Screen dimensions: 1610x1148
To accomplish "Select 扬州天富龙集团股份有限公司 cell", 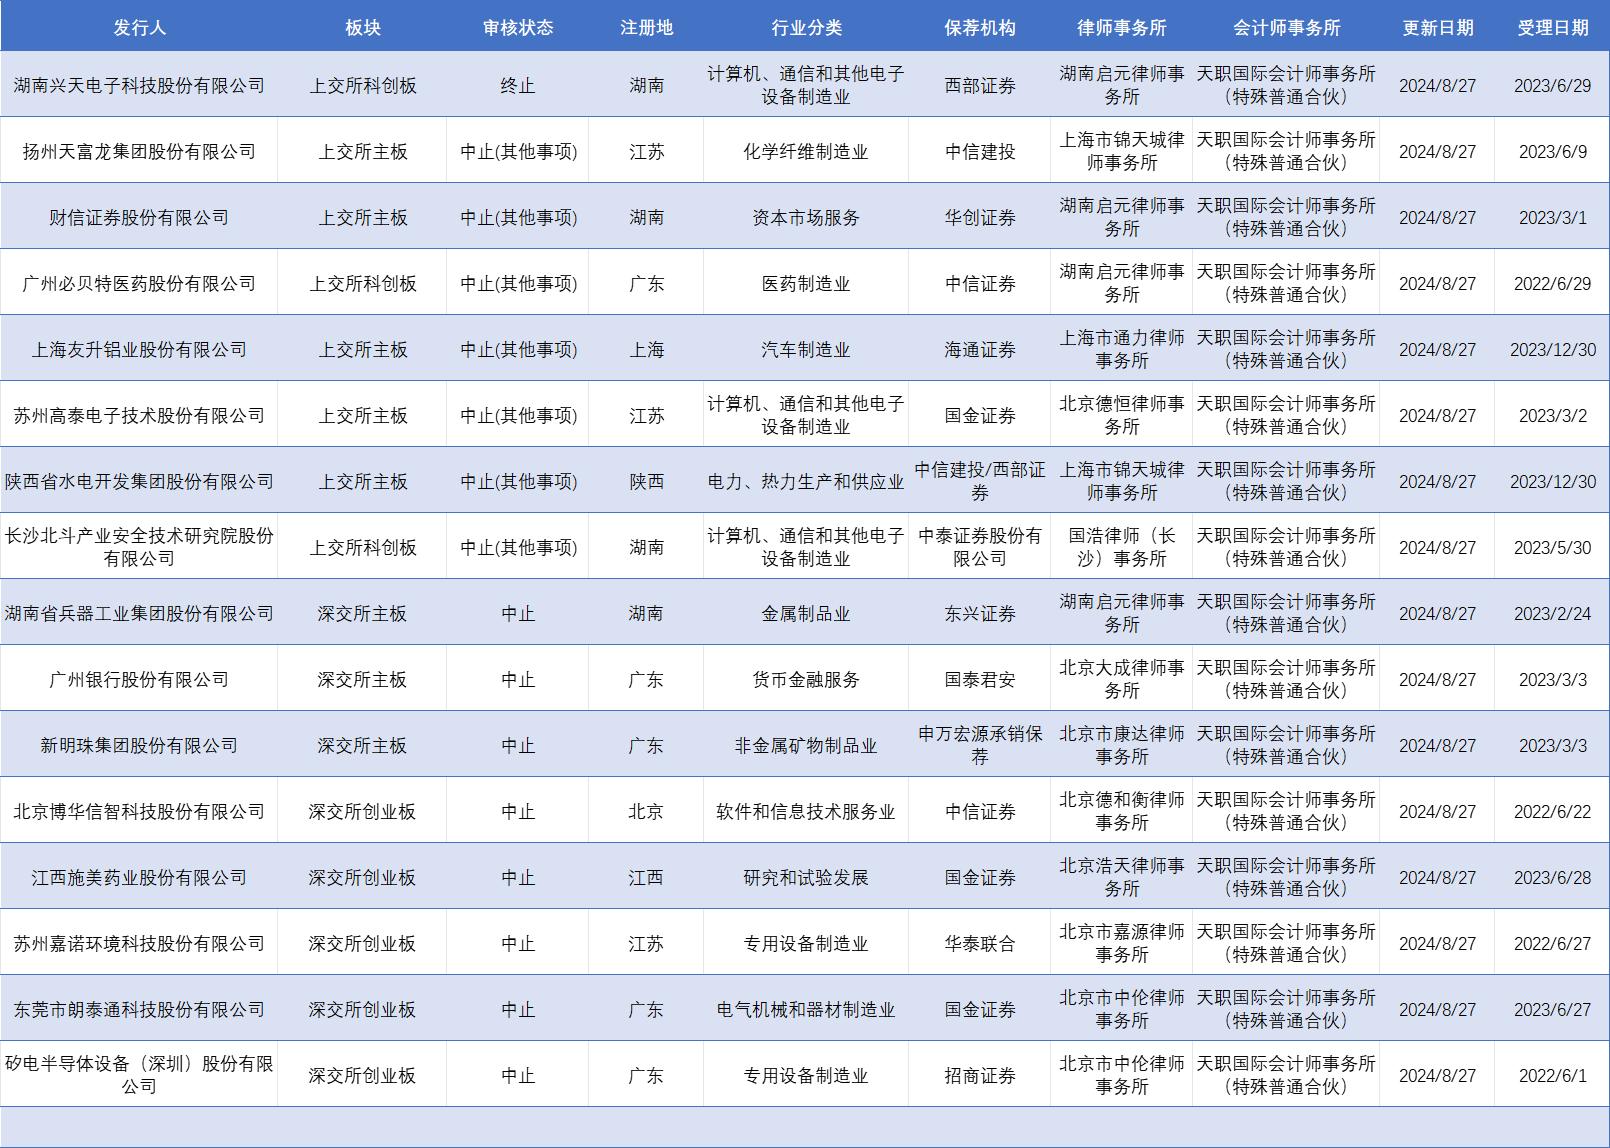I will pyautogui.click(x=139, y=152).
